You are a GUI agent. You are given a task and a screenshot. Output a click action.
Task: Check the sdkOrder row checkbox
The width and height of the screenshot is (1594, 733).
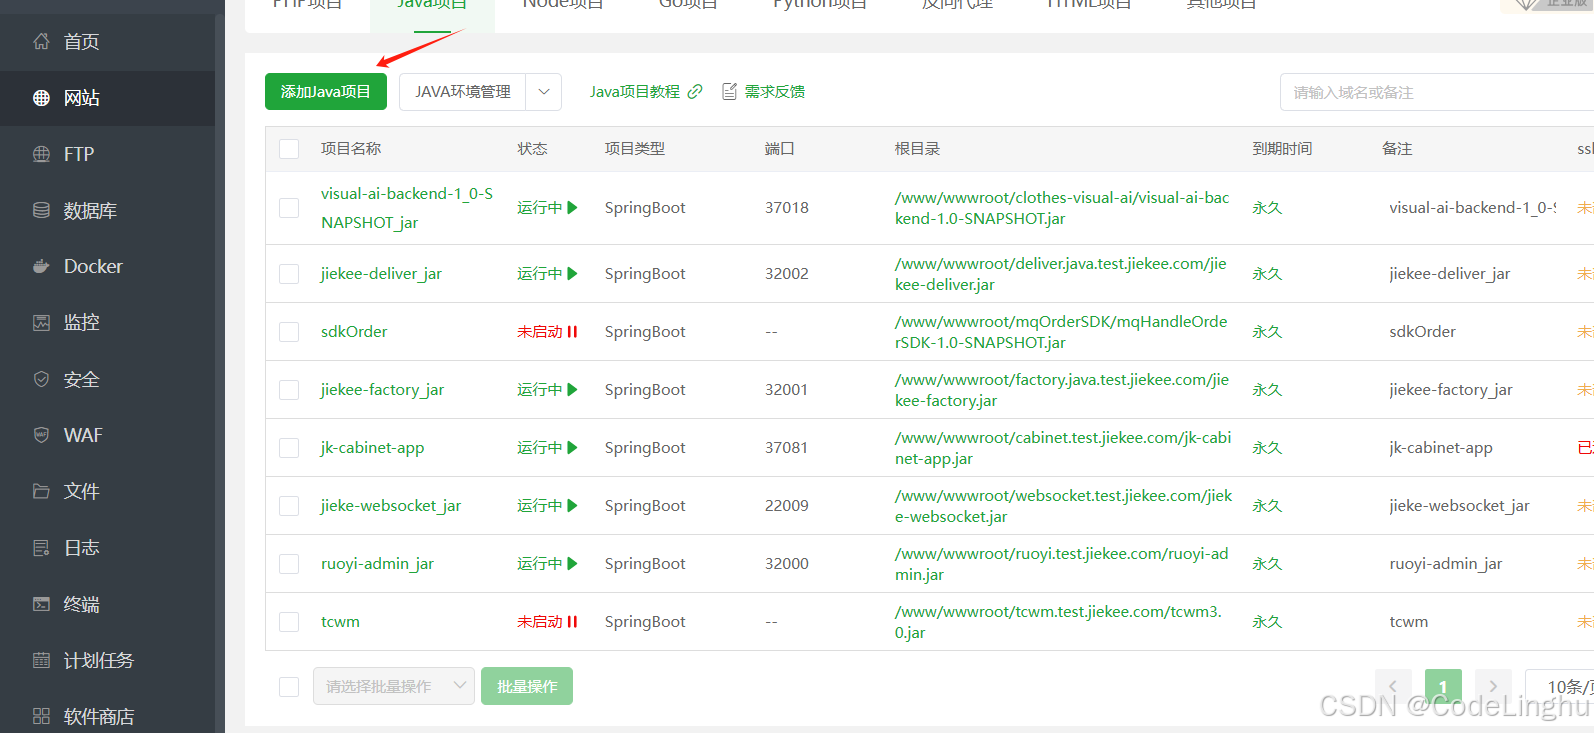[289, 332]
